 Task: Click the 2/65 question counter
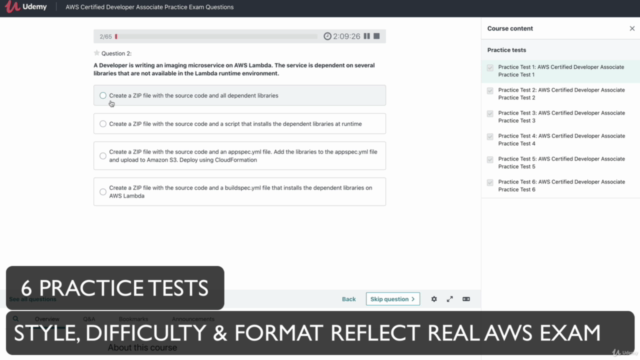pos(105,37)
